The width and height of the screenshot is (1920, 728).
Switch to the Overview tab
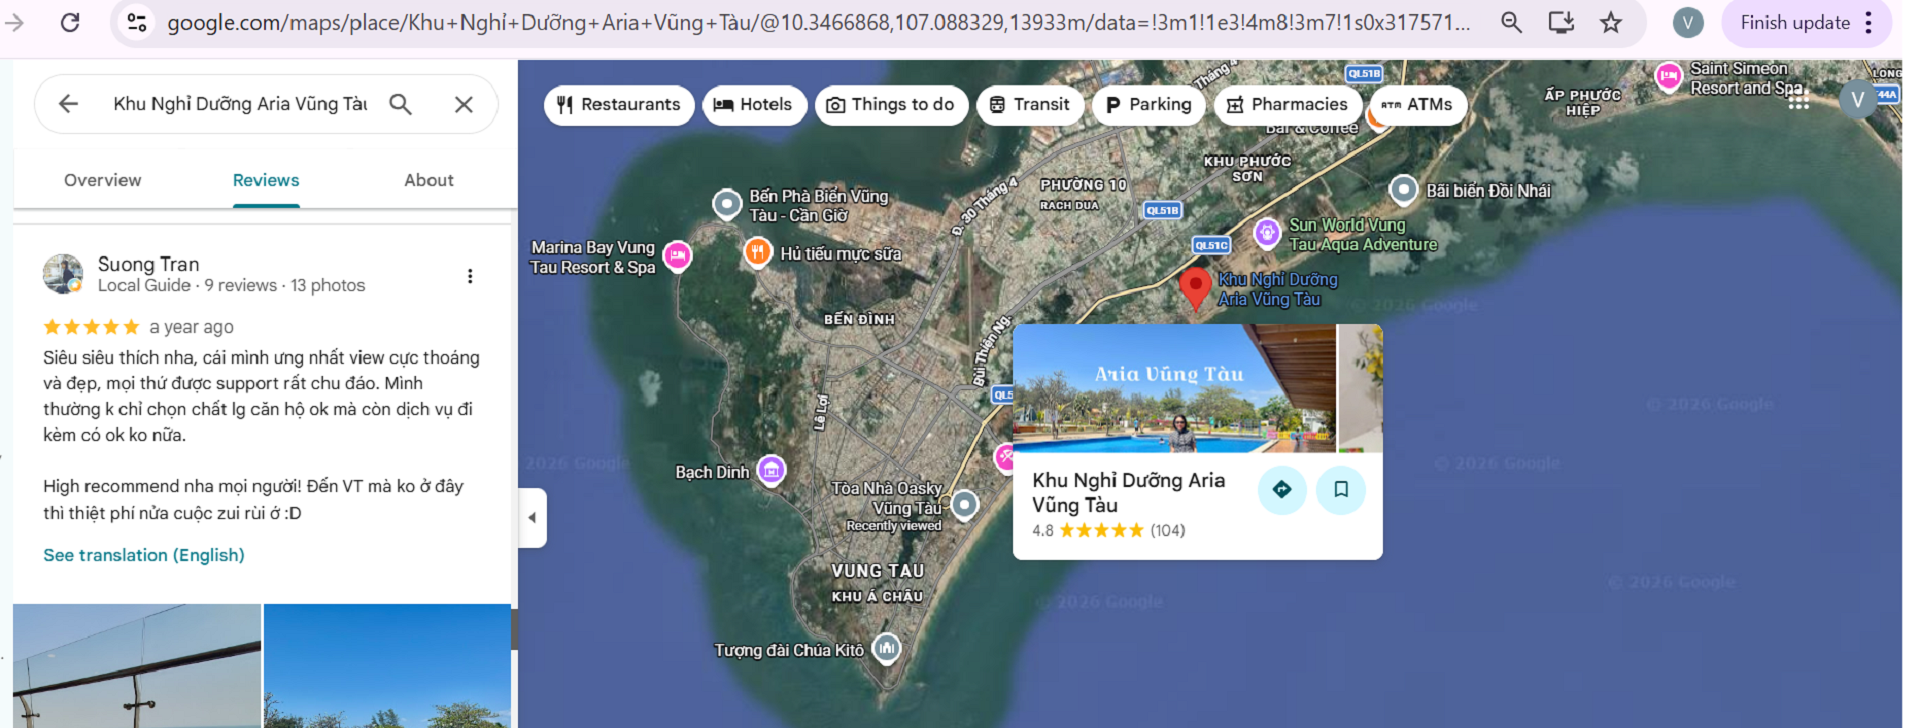pyautogui.click(x=103, y=180)
